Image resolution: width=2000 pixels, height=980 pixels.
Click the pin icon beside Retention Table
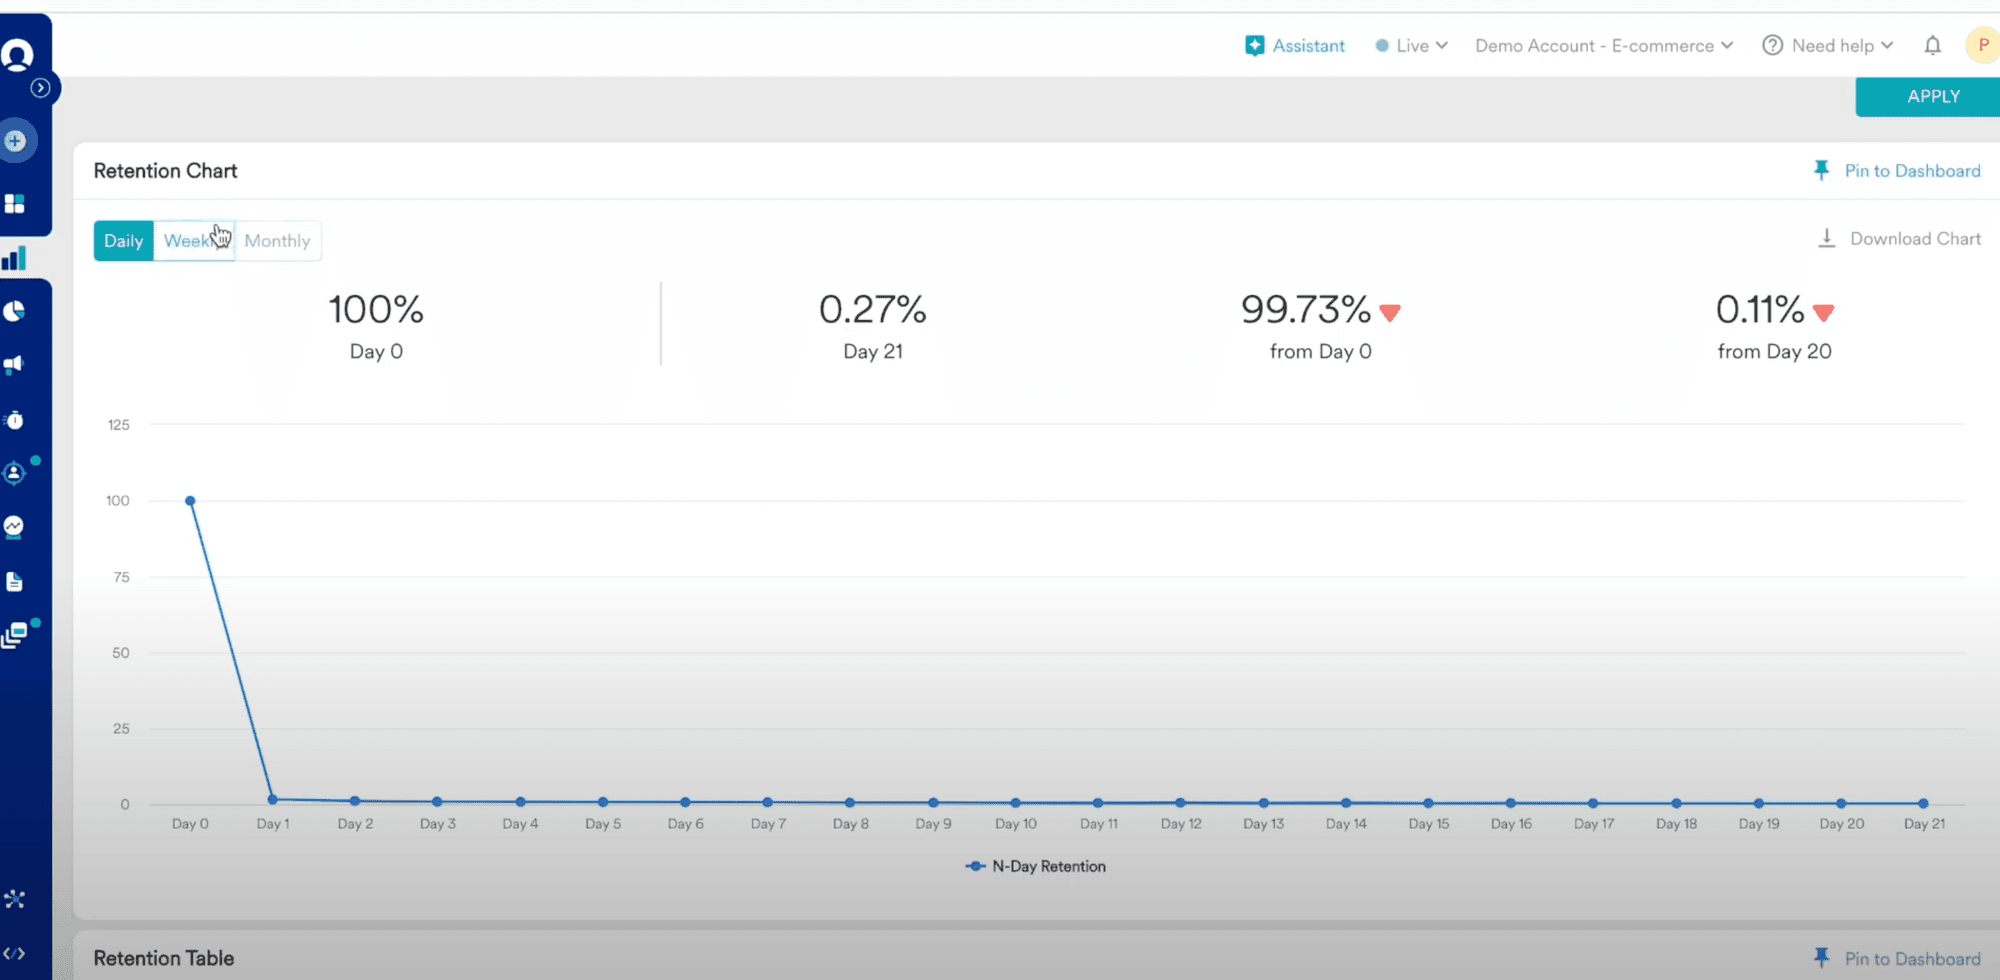(x=1821, y=958)
